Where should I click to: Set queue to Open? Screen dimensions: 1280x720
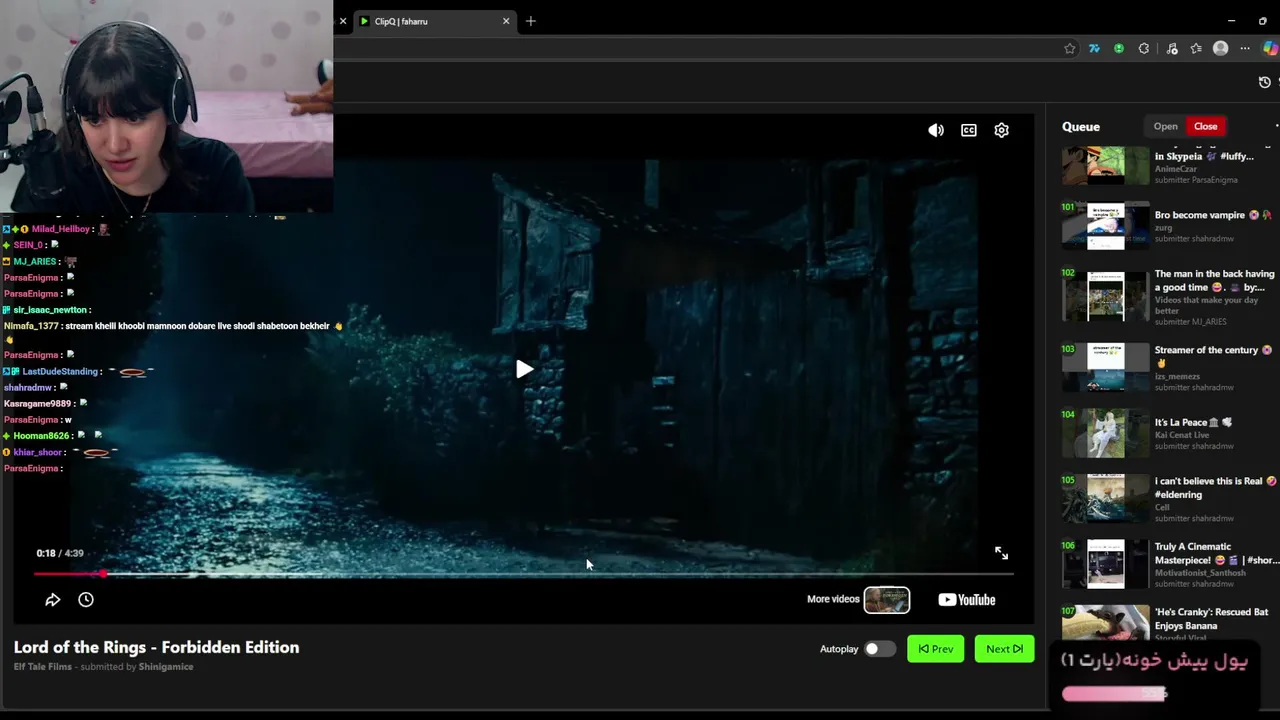[1165, 126]
